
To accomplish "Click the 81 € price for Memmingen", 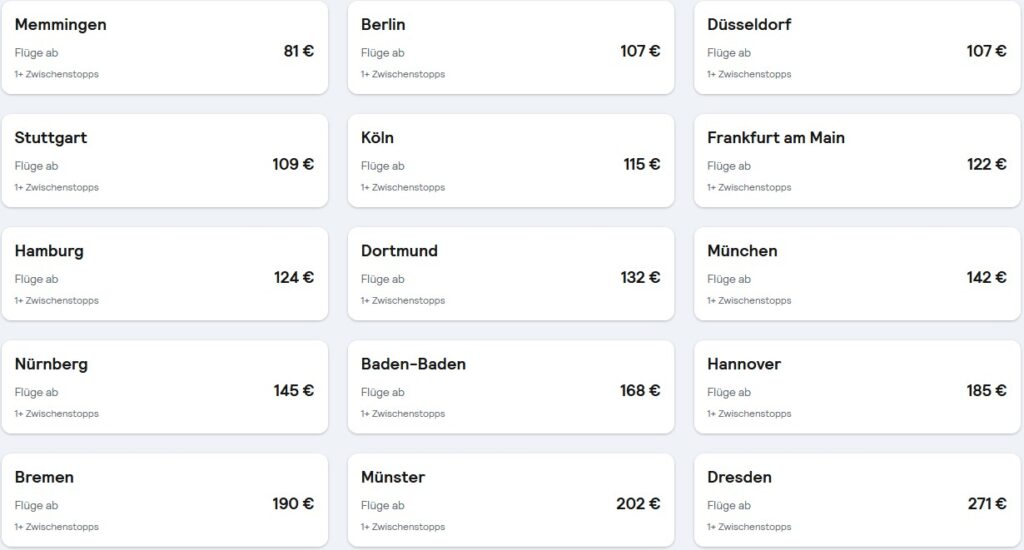I will coord(298,51).
